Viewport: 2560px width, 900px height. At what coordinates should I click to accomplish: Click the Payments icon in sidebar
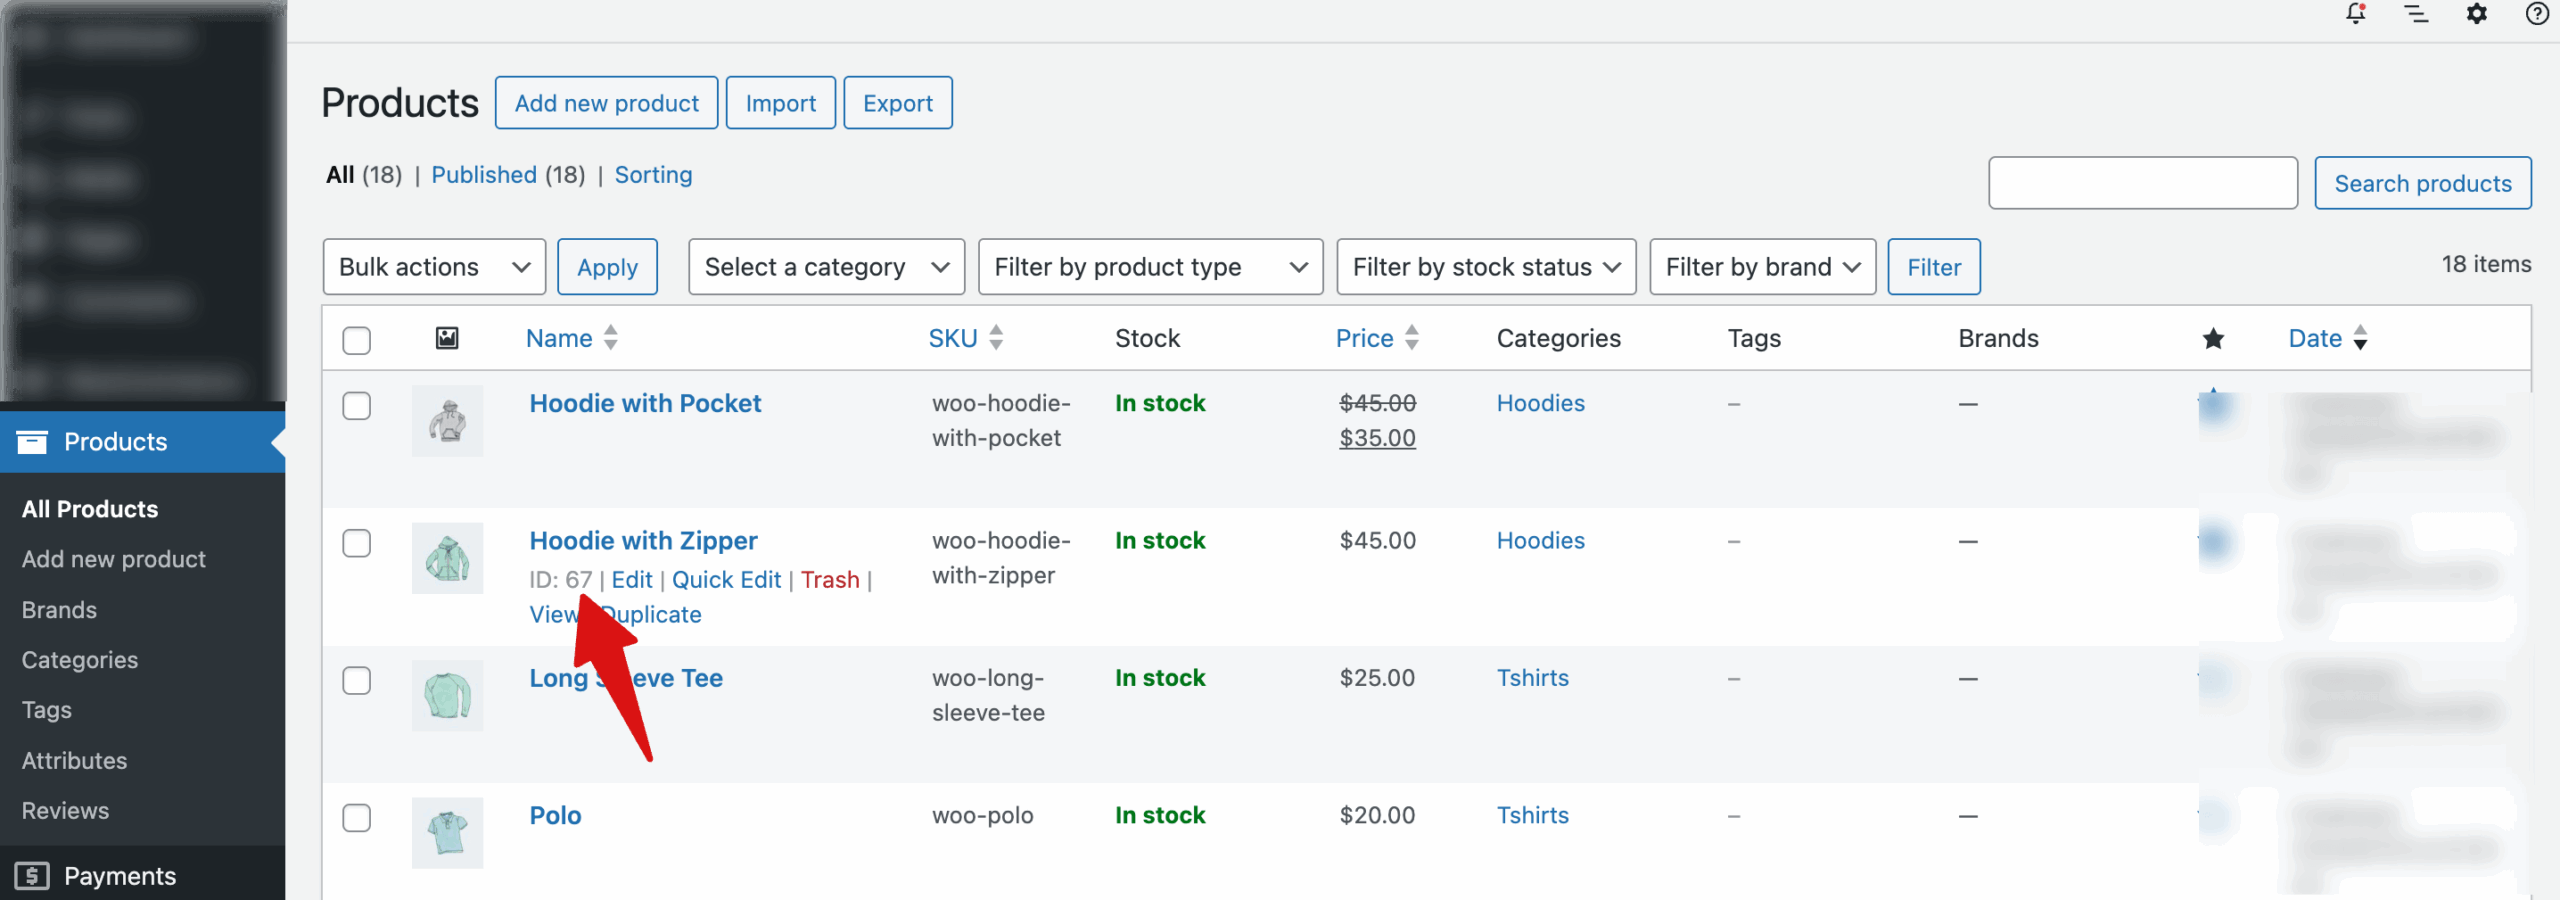pos(32,876)
